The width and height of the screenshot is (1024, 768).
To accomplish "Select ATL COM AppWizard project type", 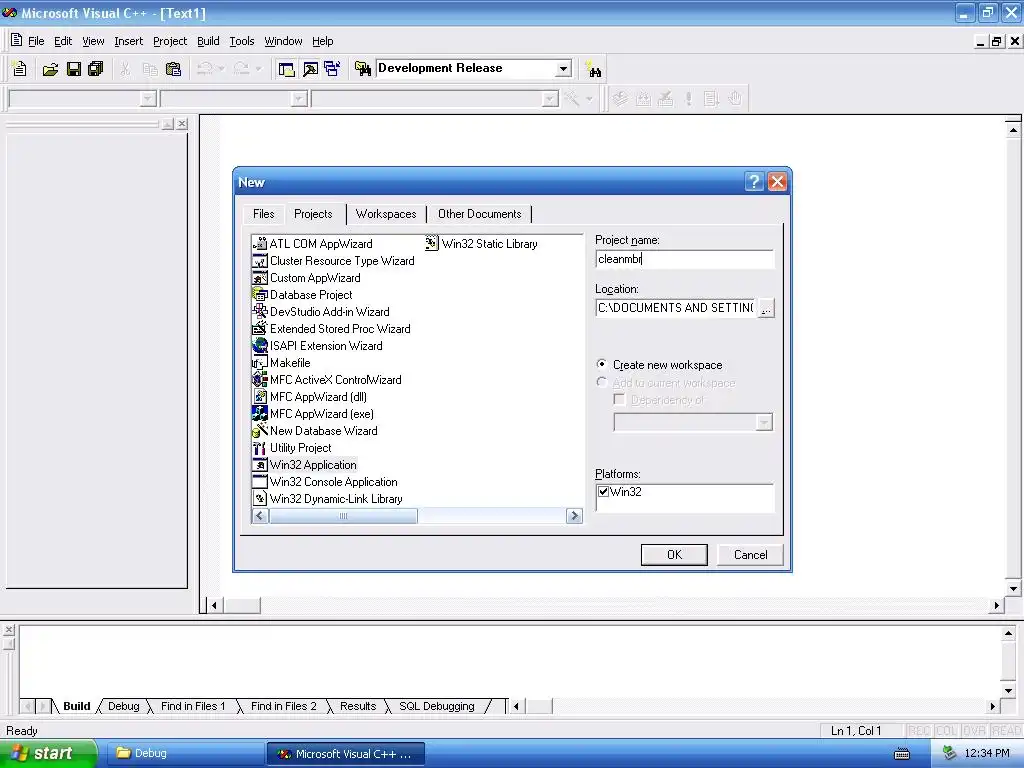I will pos(312,244).
